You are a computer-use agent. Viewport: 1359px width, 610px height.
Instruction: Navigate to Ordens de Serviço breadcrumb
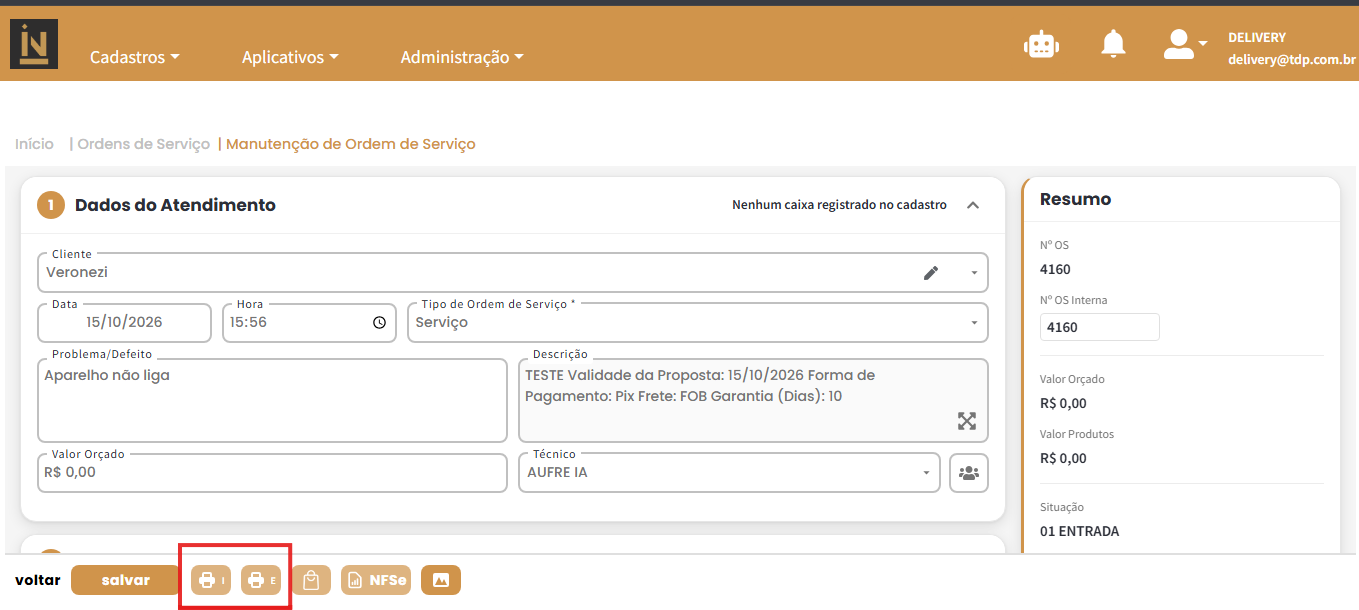144,144
